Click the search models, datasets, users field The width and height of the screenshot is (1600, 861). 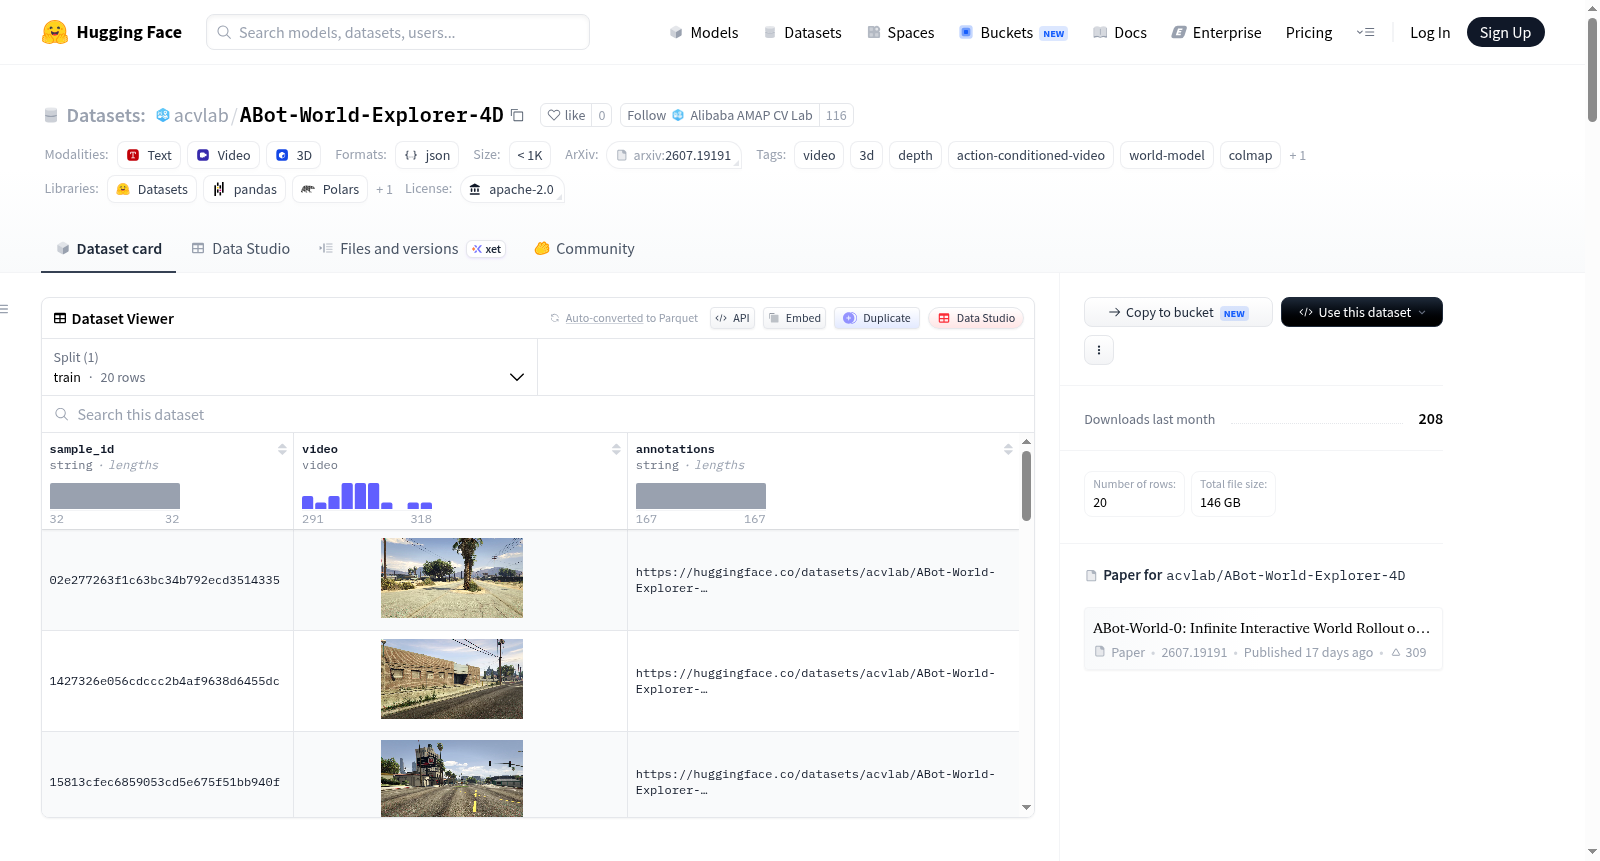click(x=398, y=32)
